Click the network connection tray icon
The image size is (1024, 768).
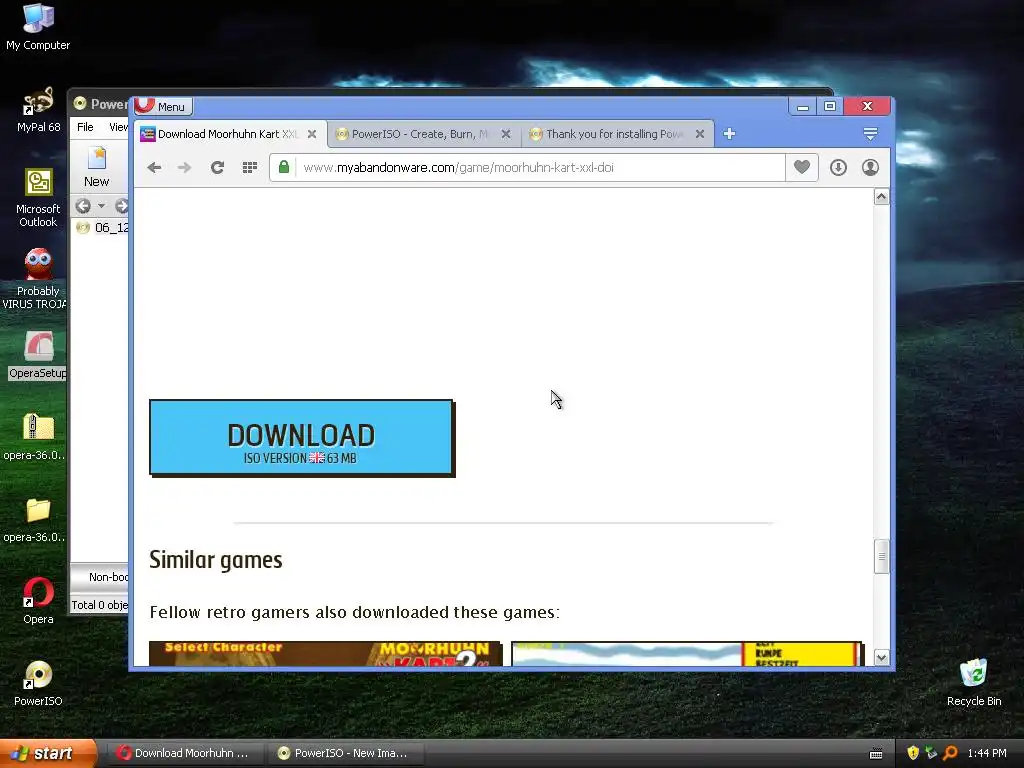coord(931,753)
